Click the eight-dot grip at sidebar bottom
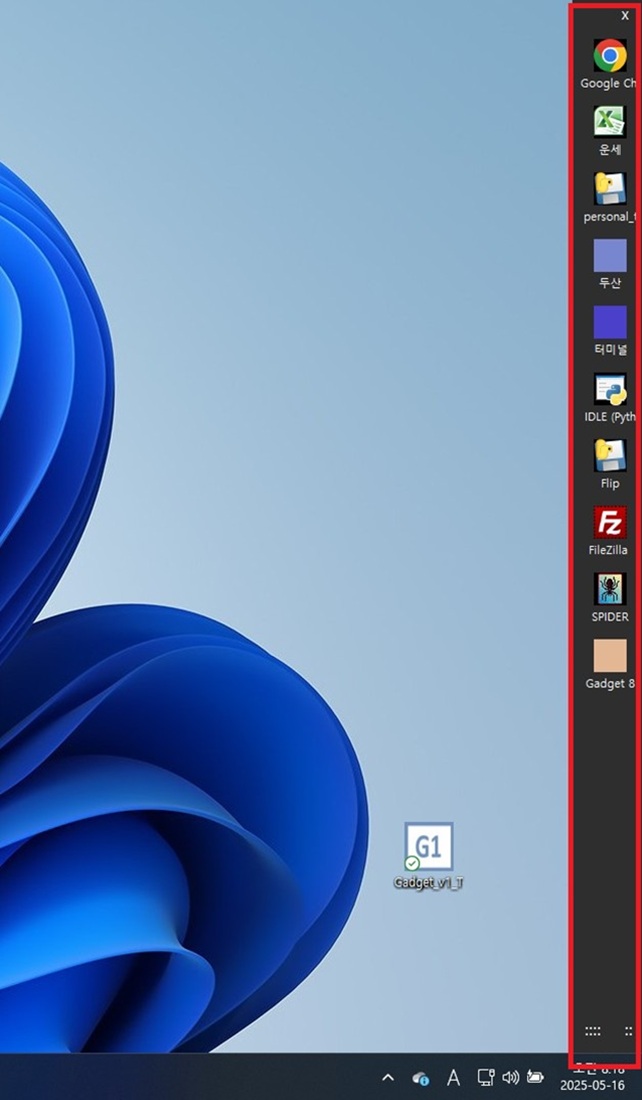This screenshot has width=642, height=1100. (x=593, y=1031)
